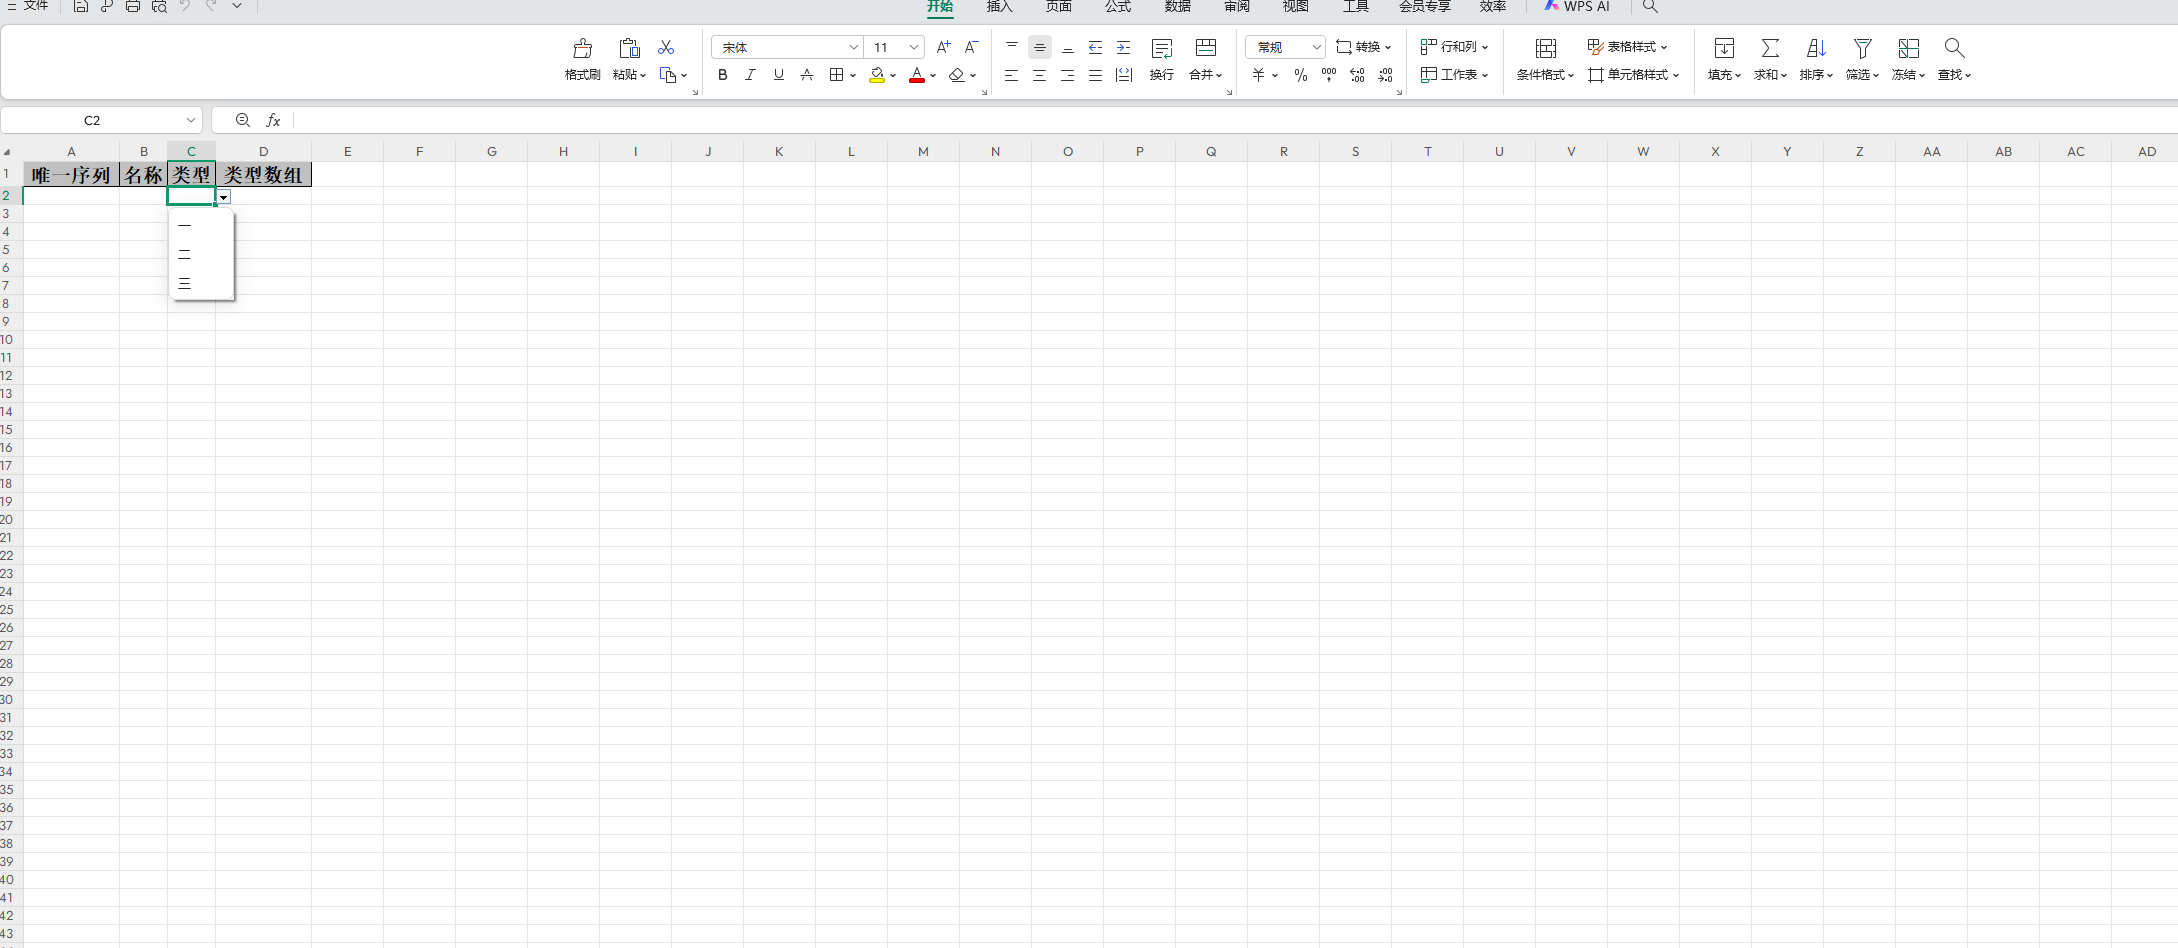This screenshot has width=2178, height=948.
Task: Click the search icon next to WPS AI
Action: (1651, 6)
